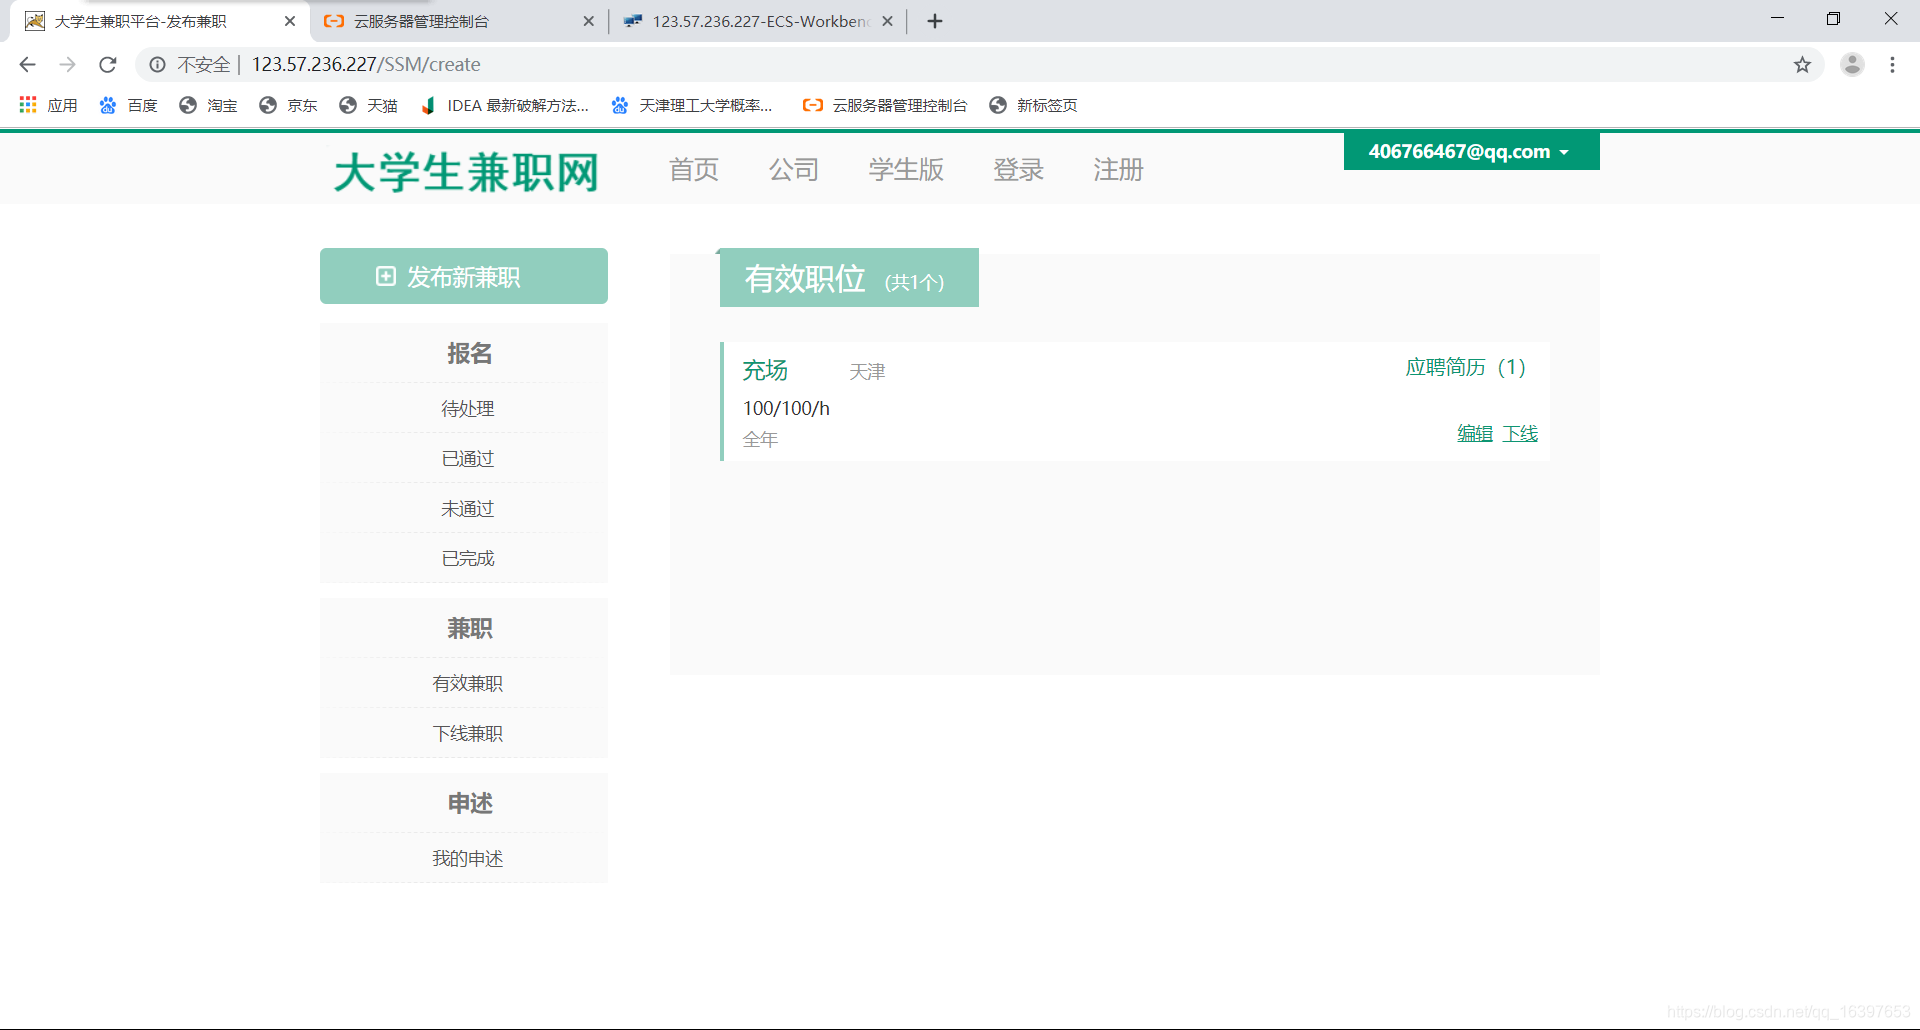View 应聘简历 (1) for 充场
This screenshot has height=1030, width=1920.
[1465, 367]
